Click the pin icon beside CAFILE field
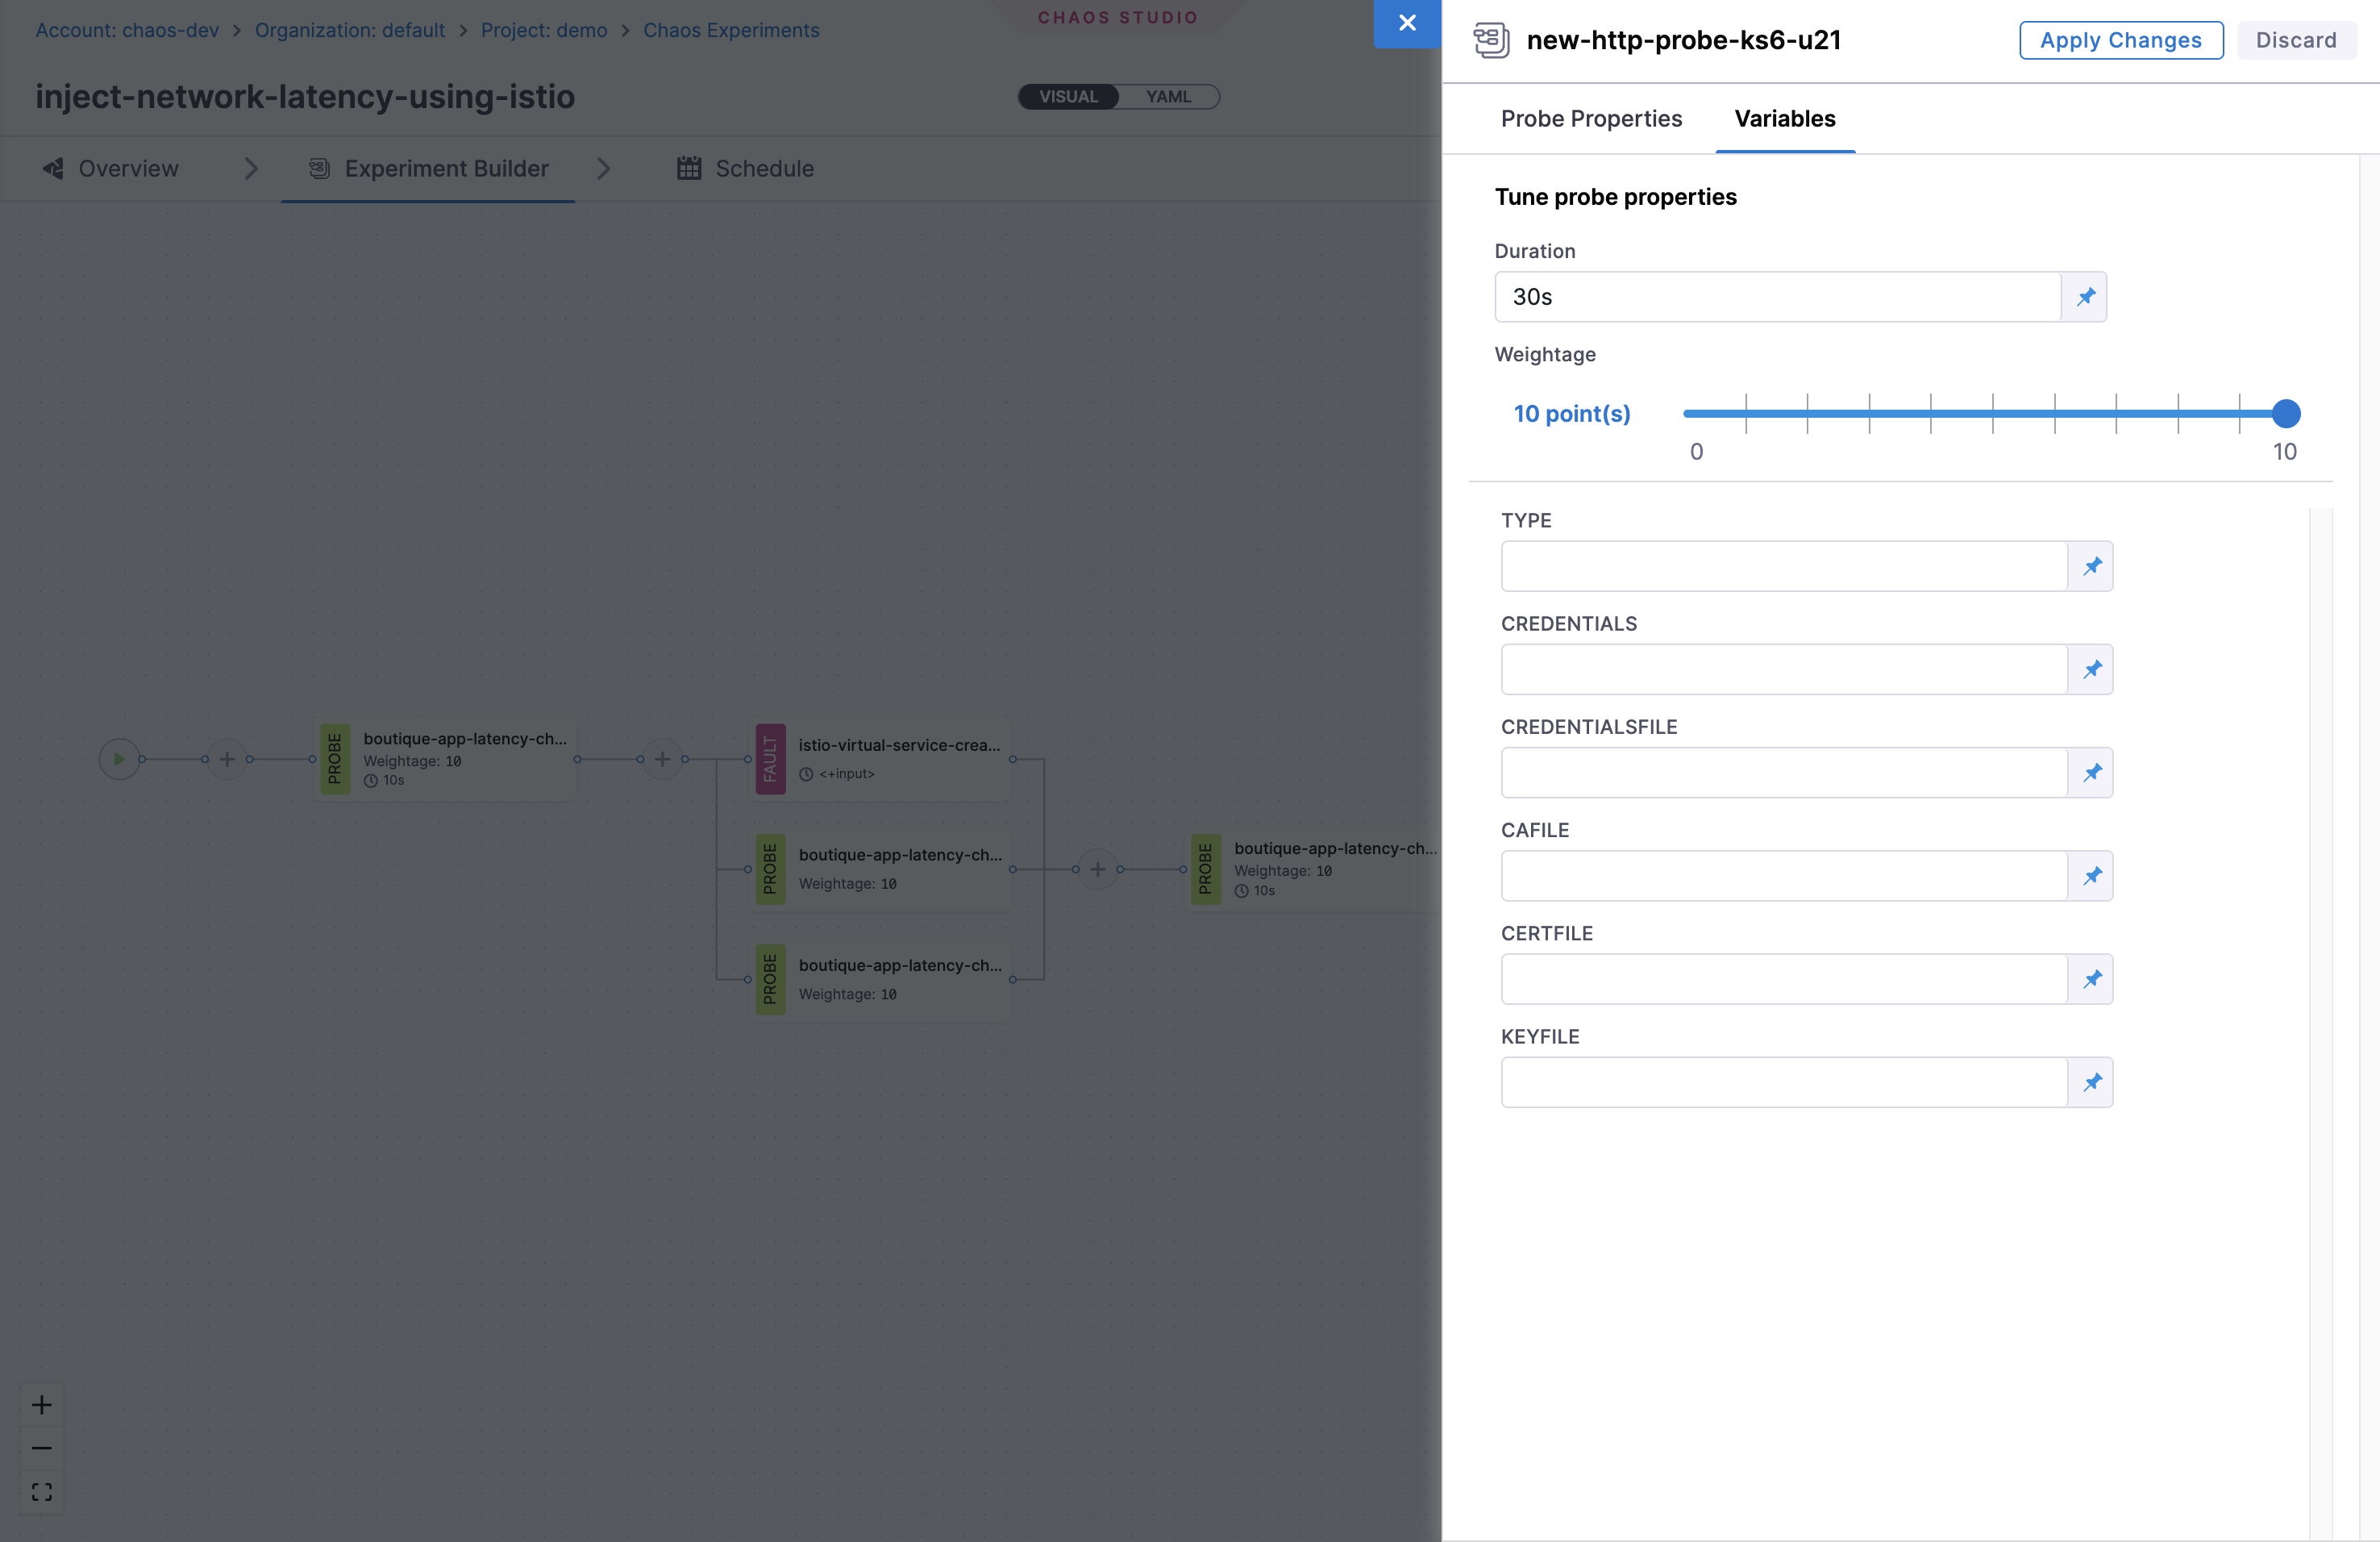The height and width of the screenshot is (1542, 2380). pos(2091,876)
